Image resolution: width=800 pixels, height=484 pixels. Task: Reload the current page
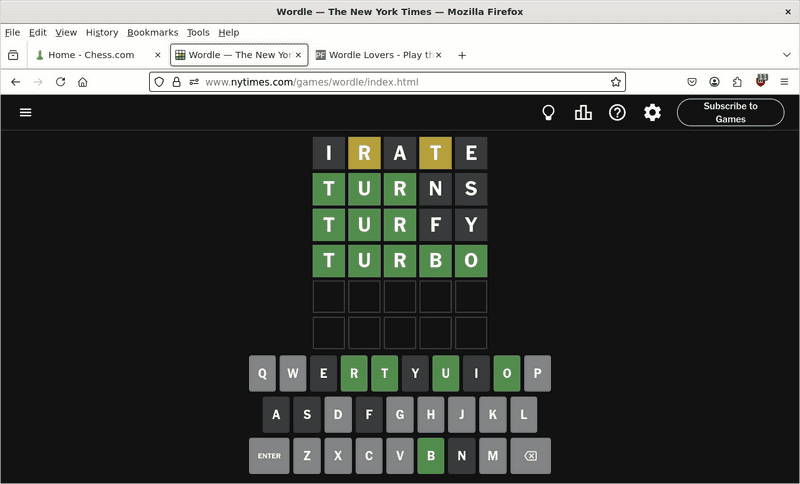[60, 82]
